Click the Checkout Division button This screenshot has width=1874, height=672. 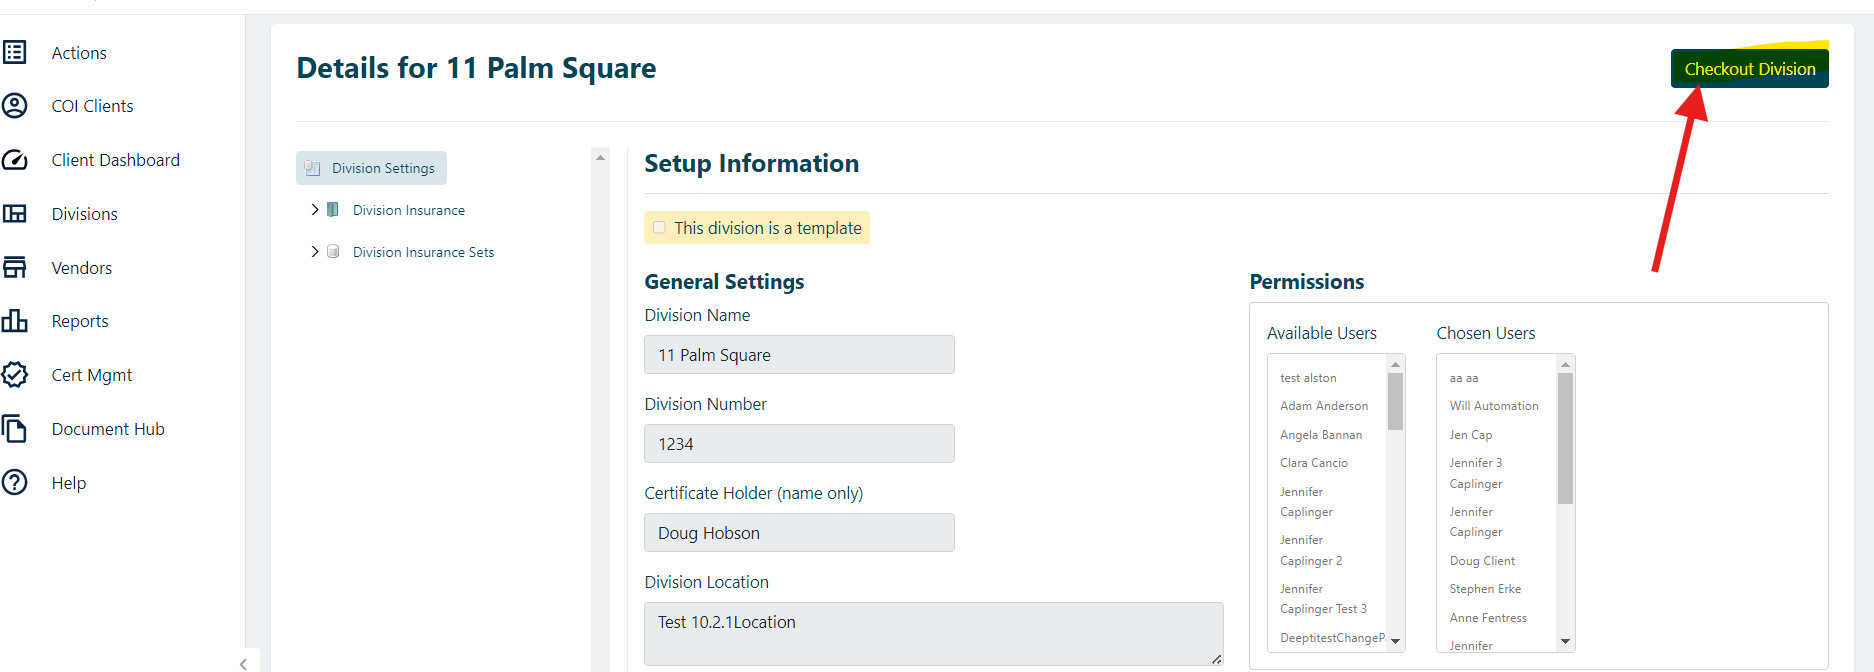[x=1749, y=69]
